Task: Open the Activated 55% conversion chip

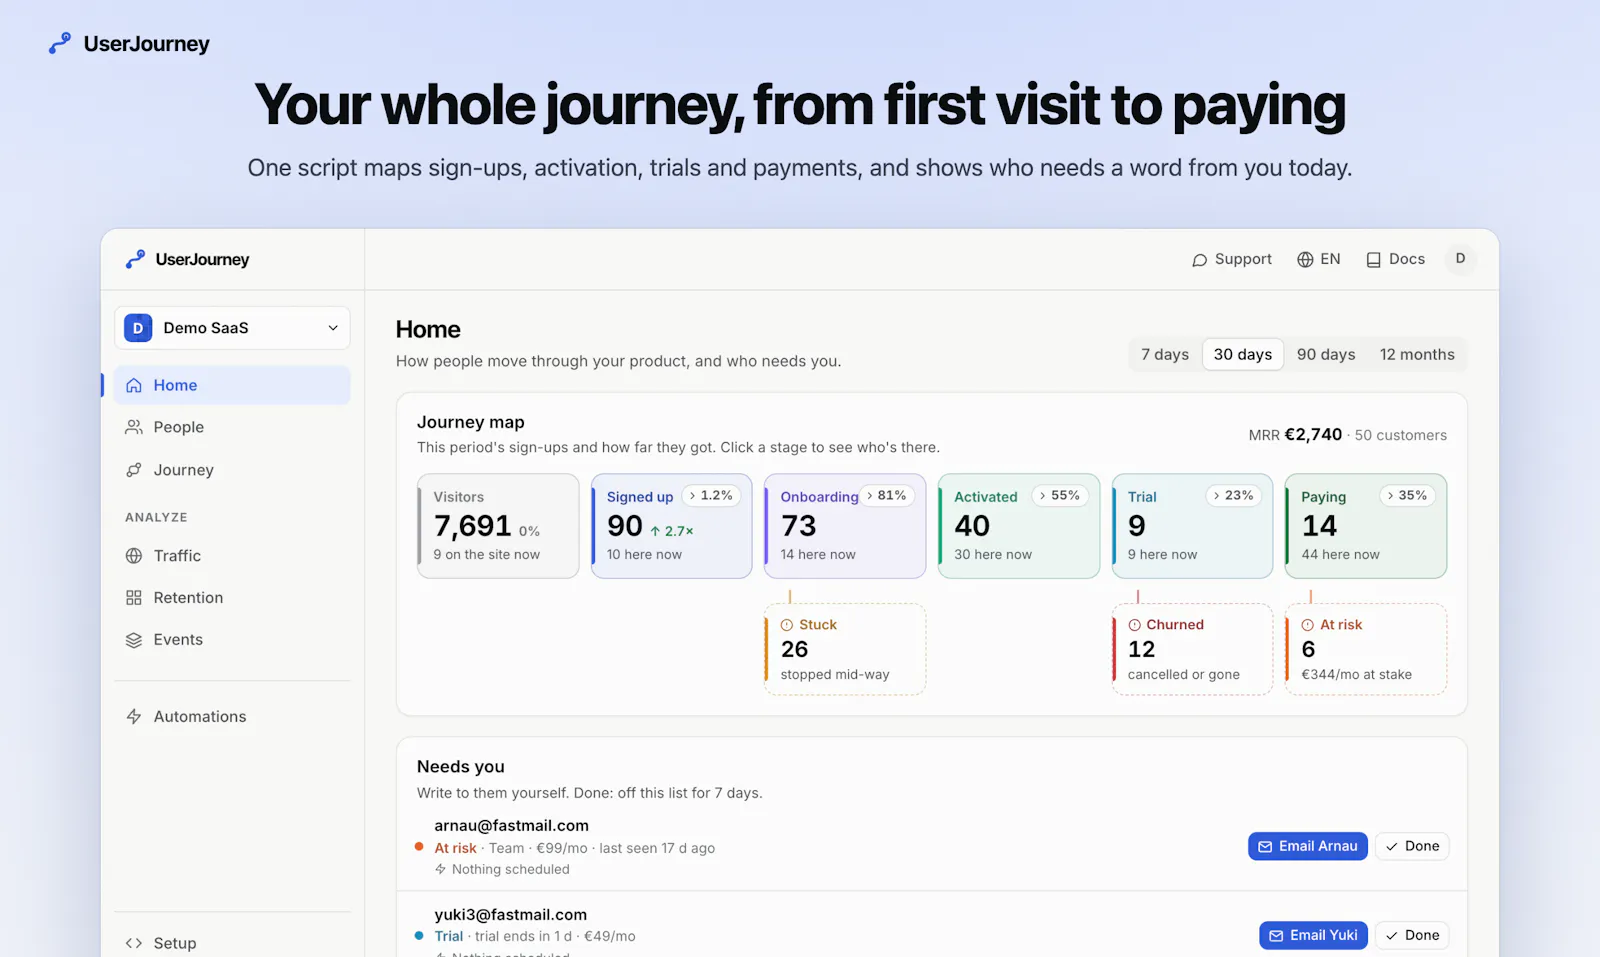Action: (x=1060, y=496)
